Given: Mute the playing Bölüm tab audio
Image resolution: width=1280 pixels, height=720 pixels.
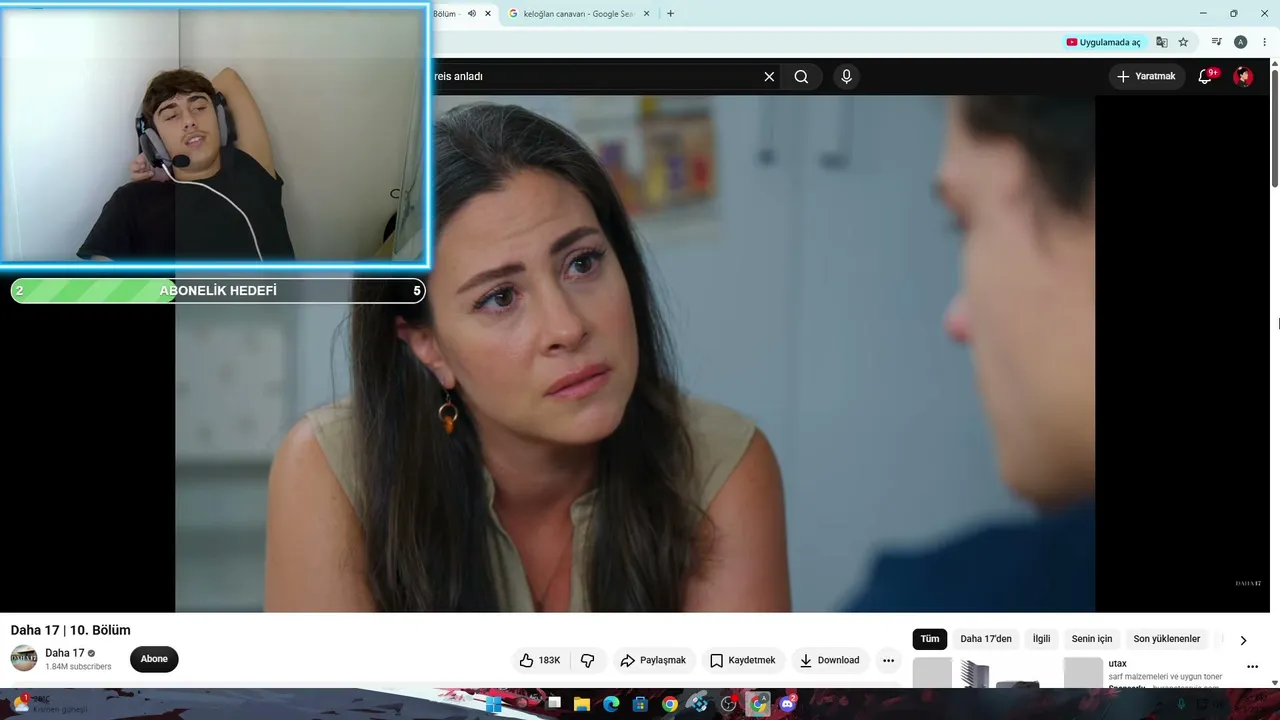Looking at the screenshot, I should pos(472,14).
